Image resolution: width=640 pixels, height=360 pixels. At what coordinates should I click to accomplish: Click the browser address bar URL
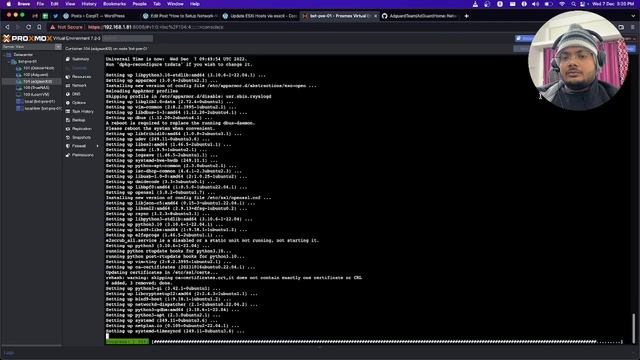point(156,27)
